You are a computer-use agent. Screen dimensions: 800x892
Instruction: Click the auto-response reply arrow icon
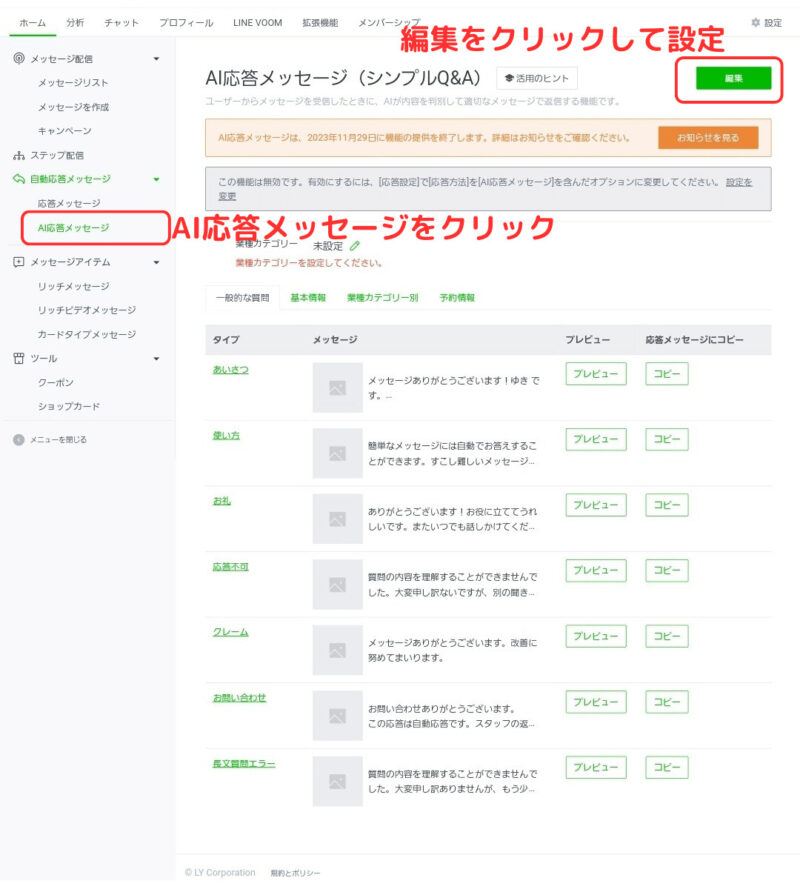(19, 179)
